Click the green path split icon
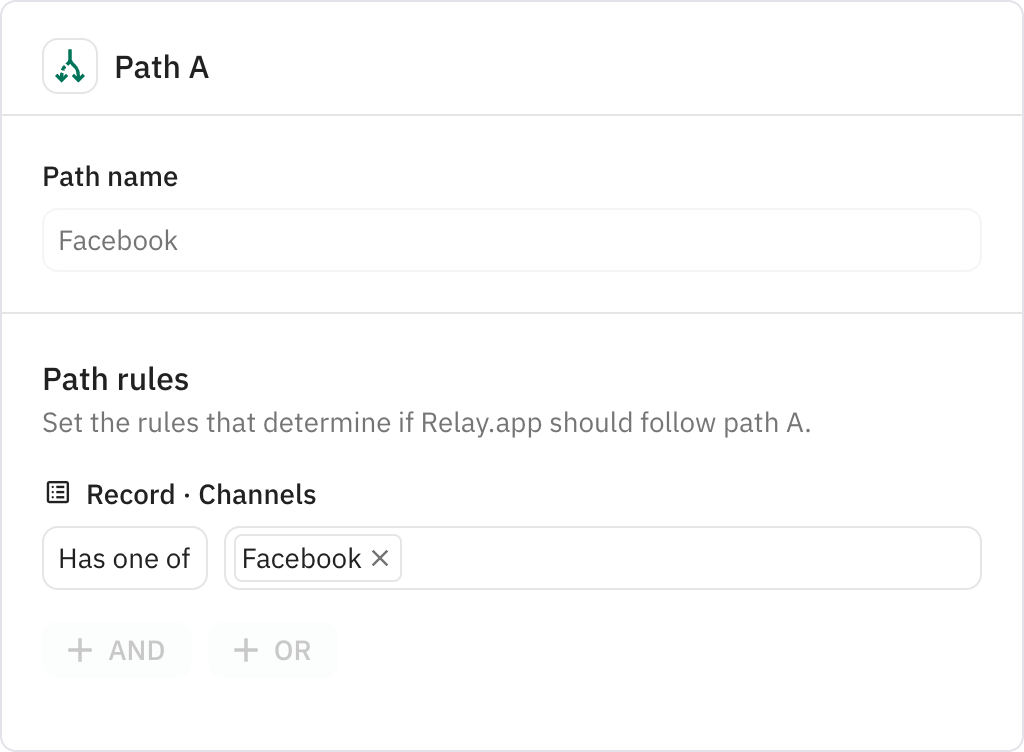The width and height of the screenshot is (1024, 752). tap(69, 66)
